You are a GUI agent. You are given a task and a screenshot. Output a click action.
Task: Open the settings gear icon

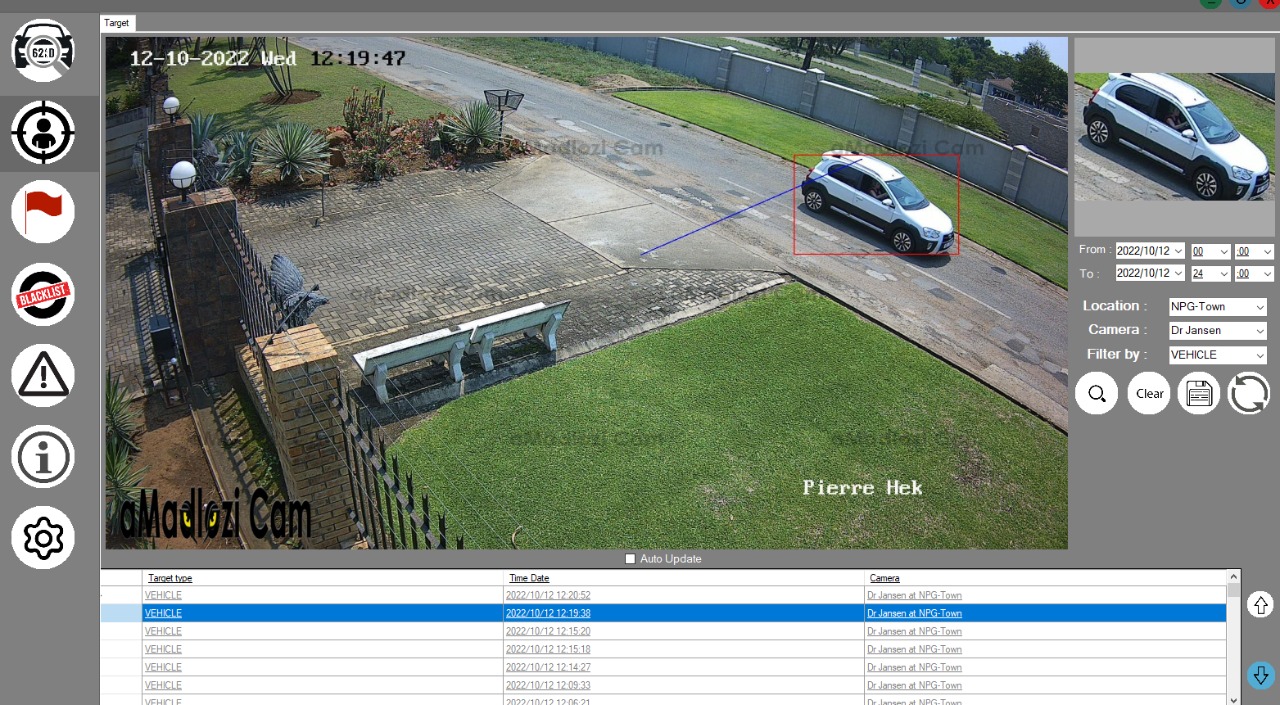coord(43,538)
